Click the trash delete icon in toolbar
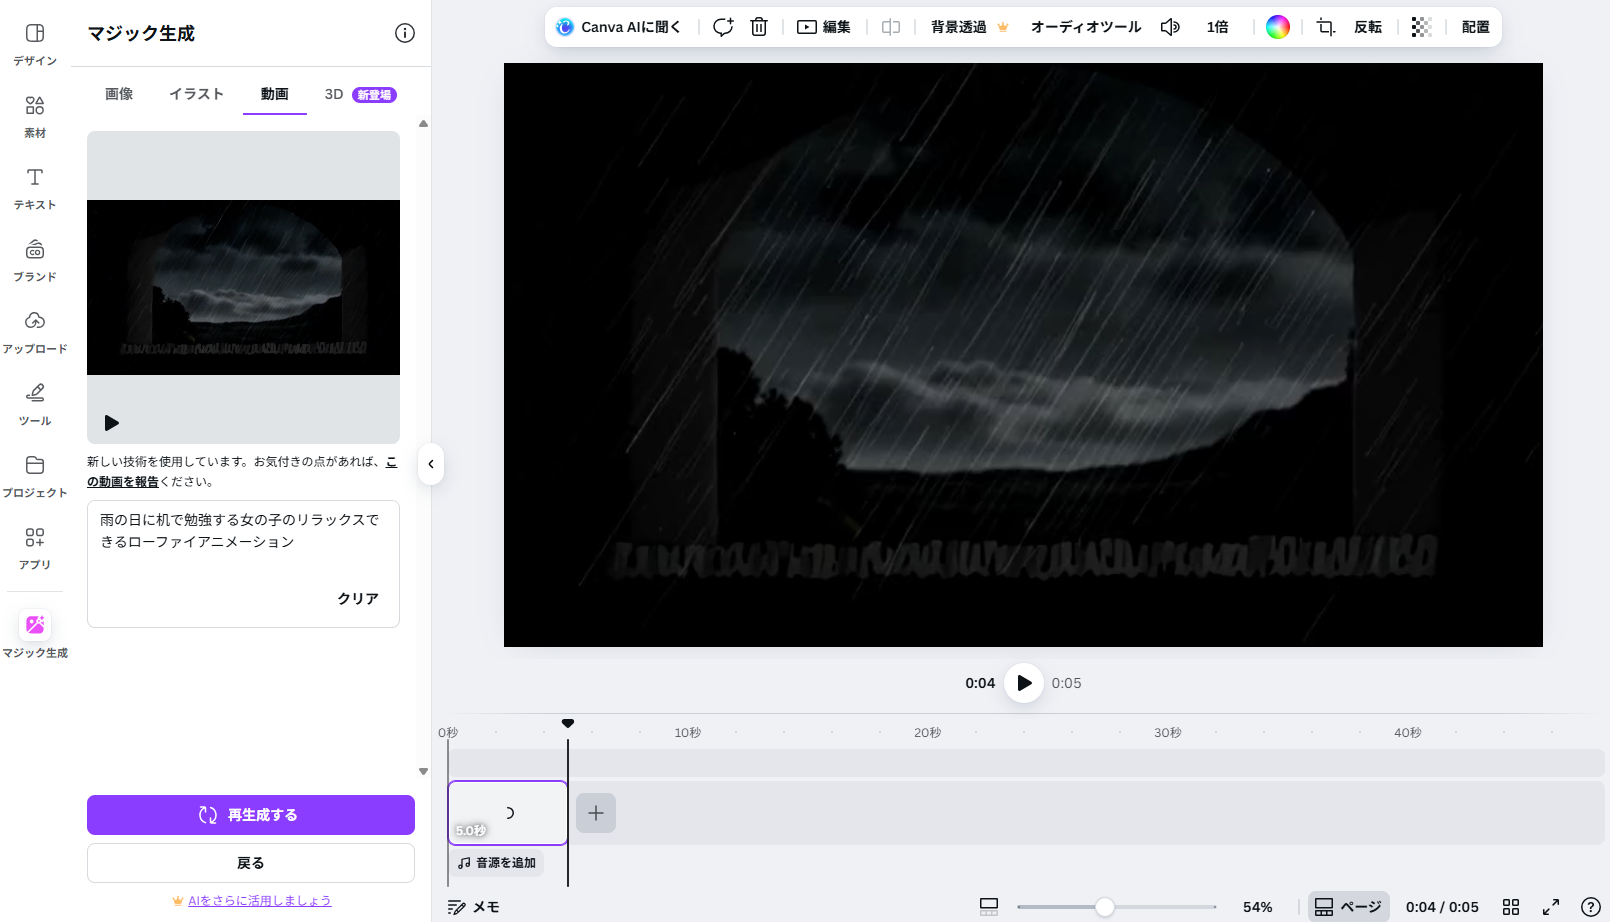 pyautogui.click(x=759, y=27)
